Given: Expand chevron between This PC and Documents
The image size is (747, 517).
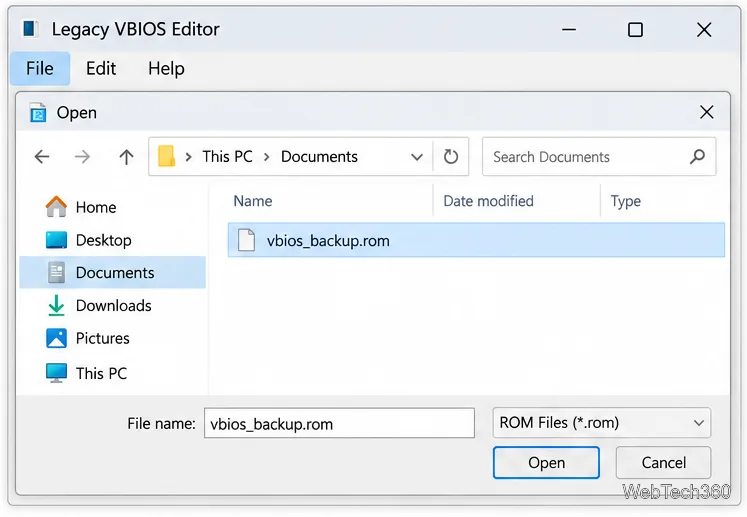Looking at the screenshot, I should click(x=267, y=157).
